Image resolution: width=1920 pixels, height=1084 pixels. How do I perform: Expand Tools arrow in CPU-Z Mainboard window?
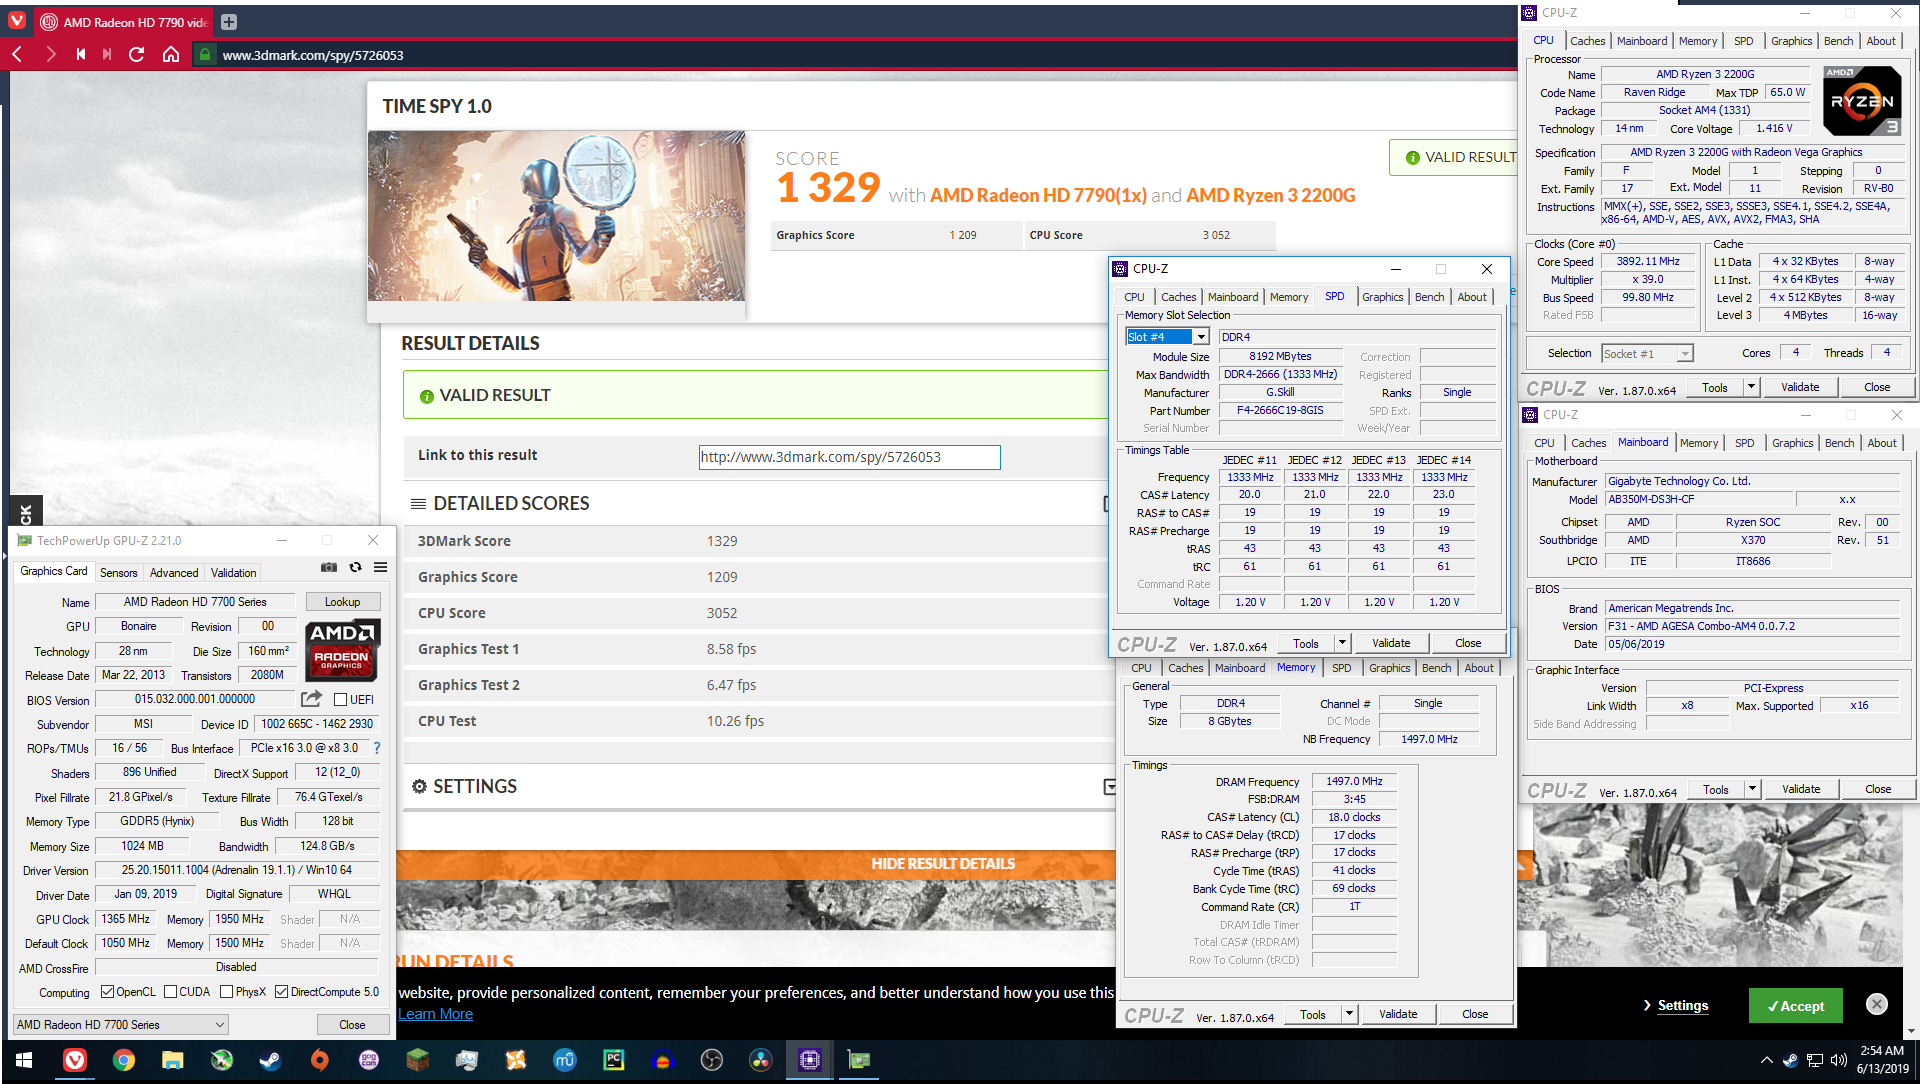(x=1752, y=789)
